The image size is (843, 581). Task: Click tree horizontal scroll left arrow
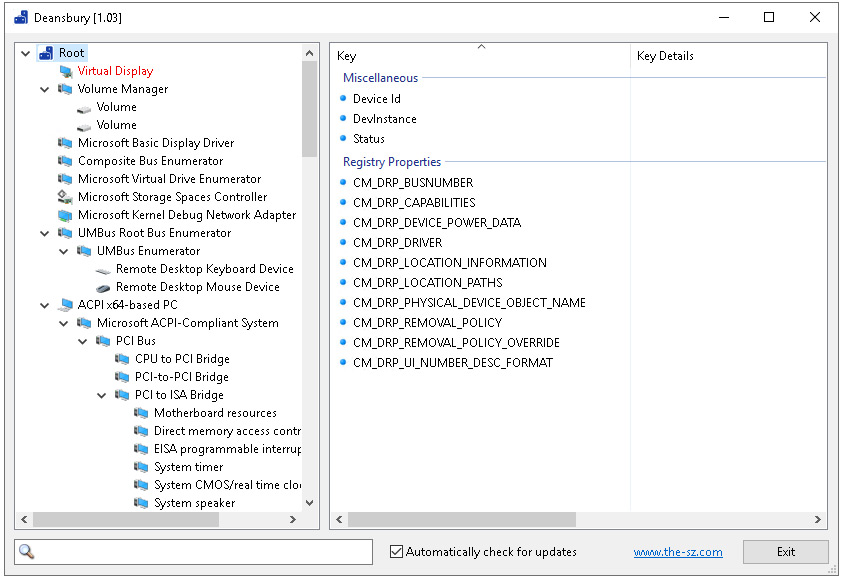coord(24,520)
